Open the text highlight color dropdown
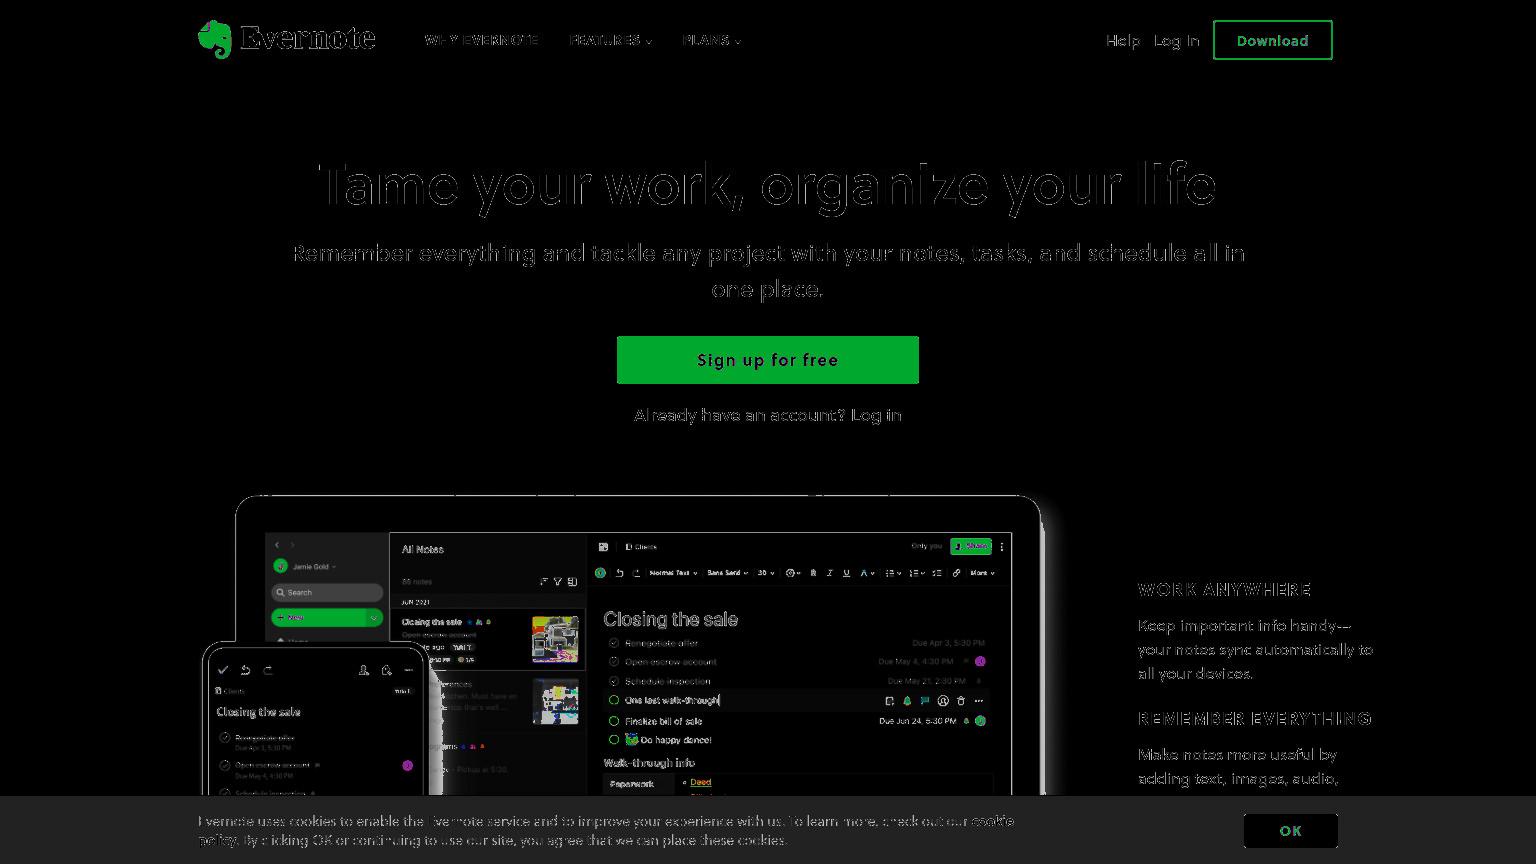 (867, 573)
